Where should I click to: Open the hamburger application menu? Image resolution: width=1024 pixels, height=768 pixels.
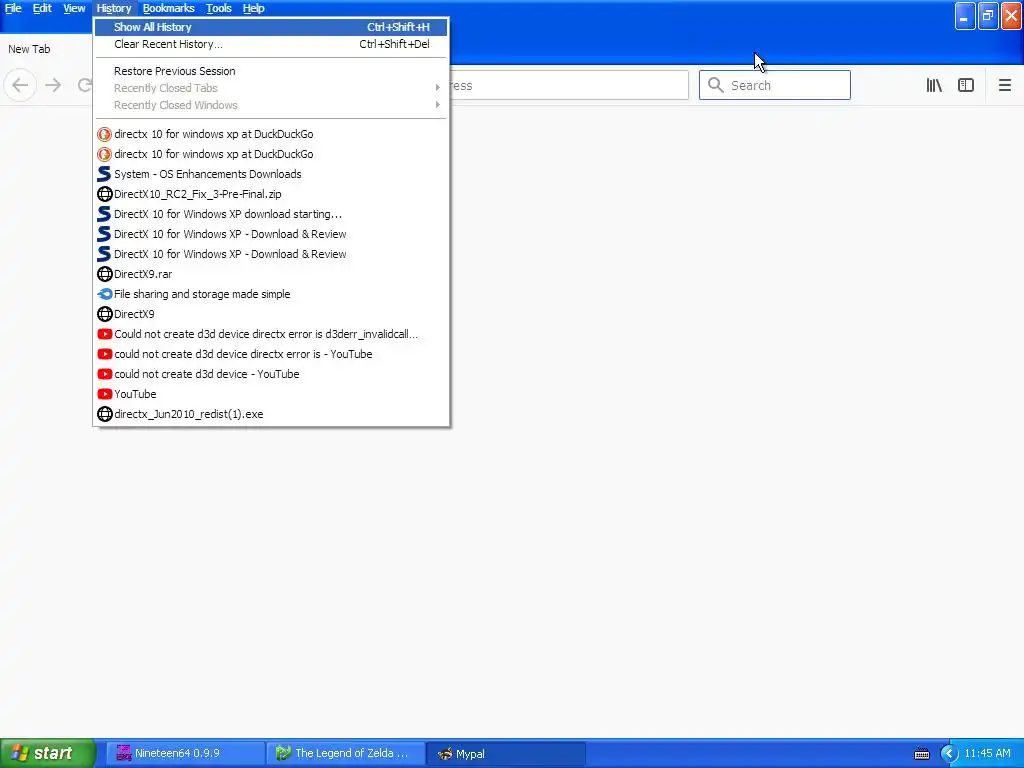pyautogui.click(x=1005, y=86)
